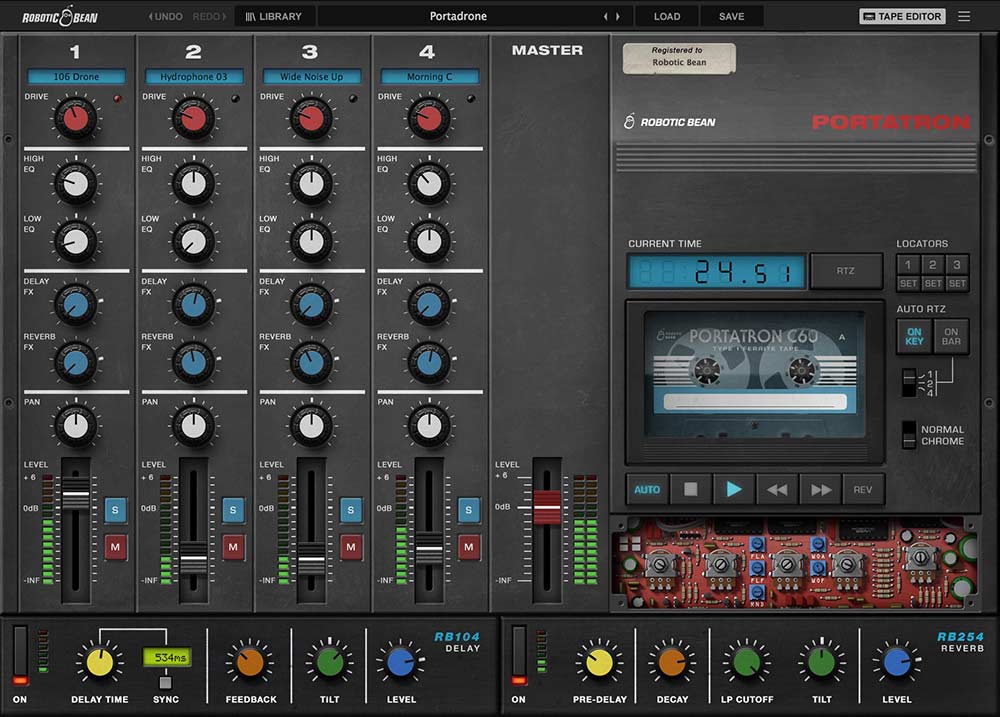
Task: Click the Wide Noise Up label on channel 3
Action: click(x=311, y=76)
